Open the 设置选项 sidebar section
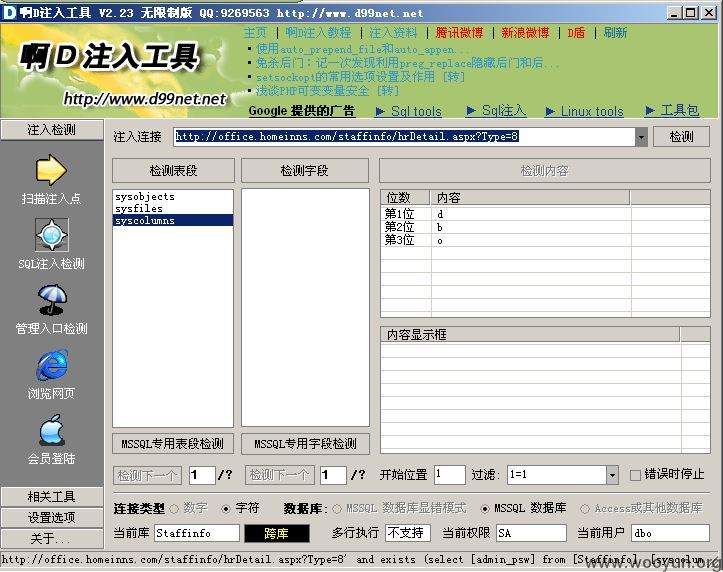This screenshot has width=723, height=572. point(52,518)
